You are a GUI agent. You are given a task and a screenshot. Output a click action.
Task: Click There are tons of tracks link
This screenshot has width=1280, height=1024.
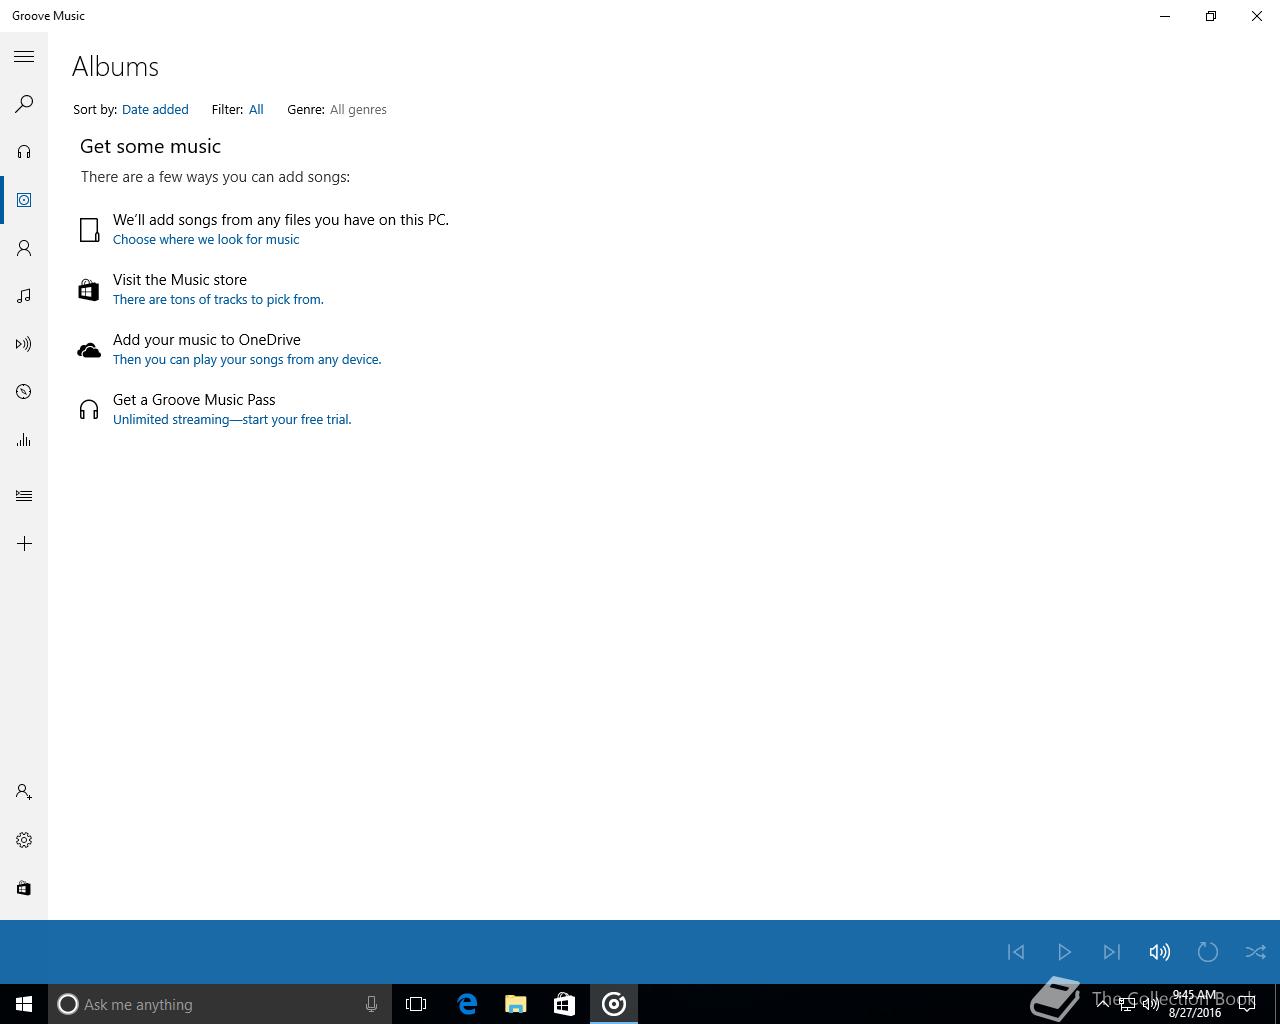(218, 300)
